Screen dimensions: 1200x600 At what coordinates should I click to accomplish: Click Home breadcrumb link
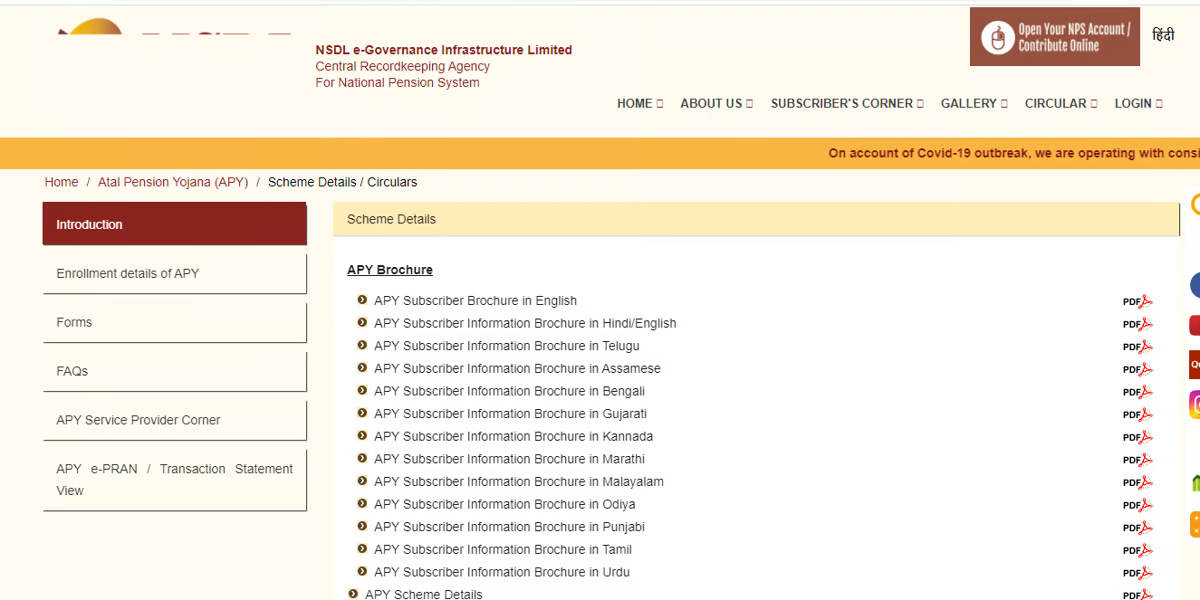coord(61,182)
